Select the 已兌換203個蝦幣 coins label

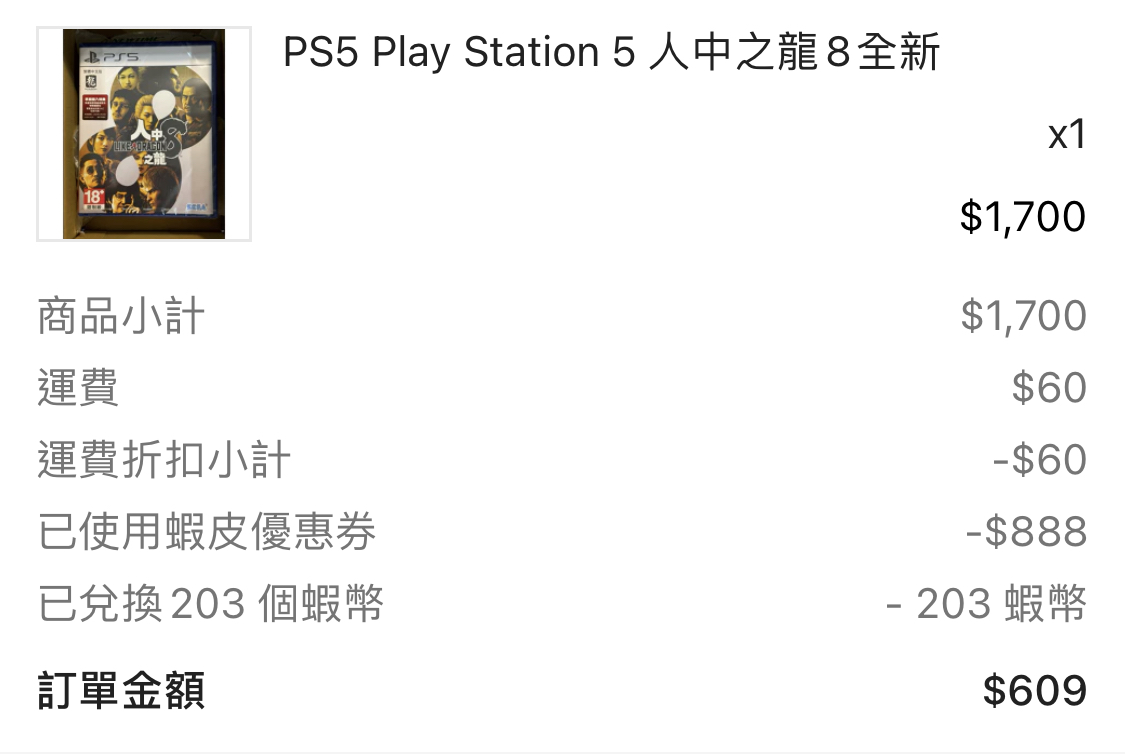click(210, 603)
